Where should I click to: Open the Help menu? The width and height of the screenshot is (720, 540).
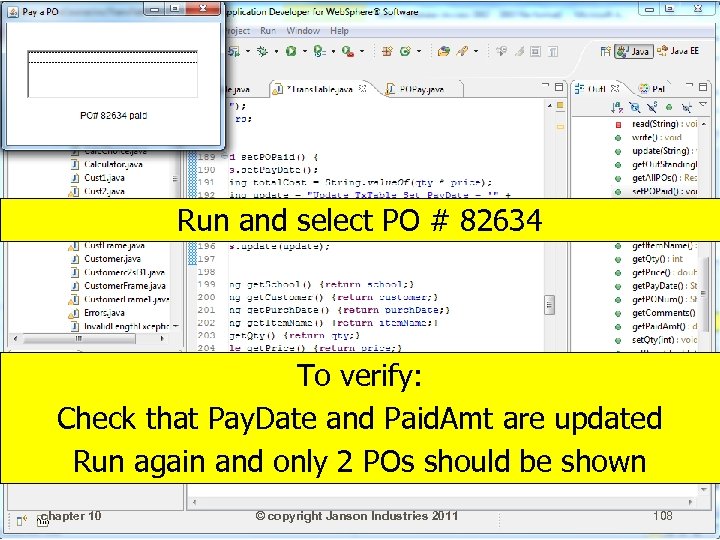click(x=339, y=31)
